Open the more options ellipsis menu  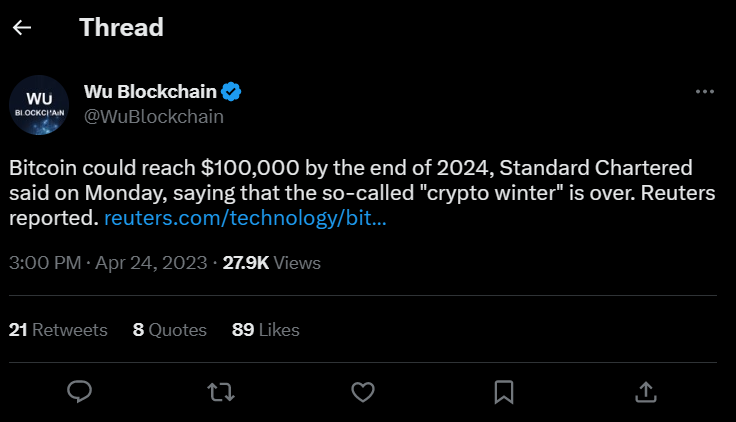tap(704, 91)
